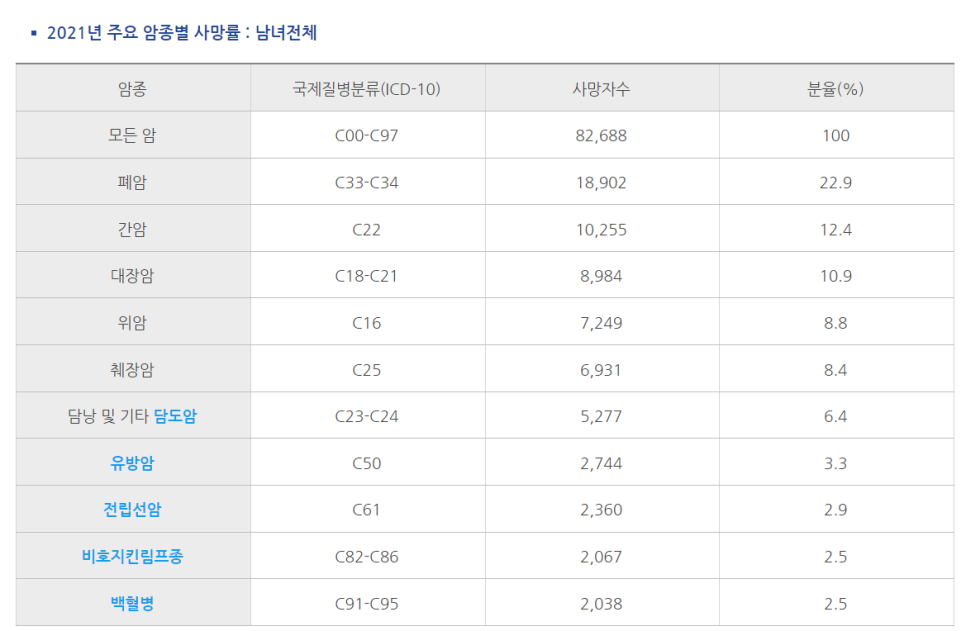The image size is (966, 631).
Task: Click the 2.5 value in 백혈병 row
Action: [x=836, y=604]
